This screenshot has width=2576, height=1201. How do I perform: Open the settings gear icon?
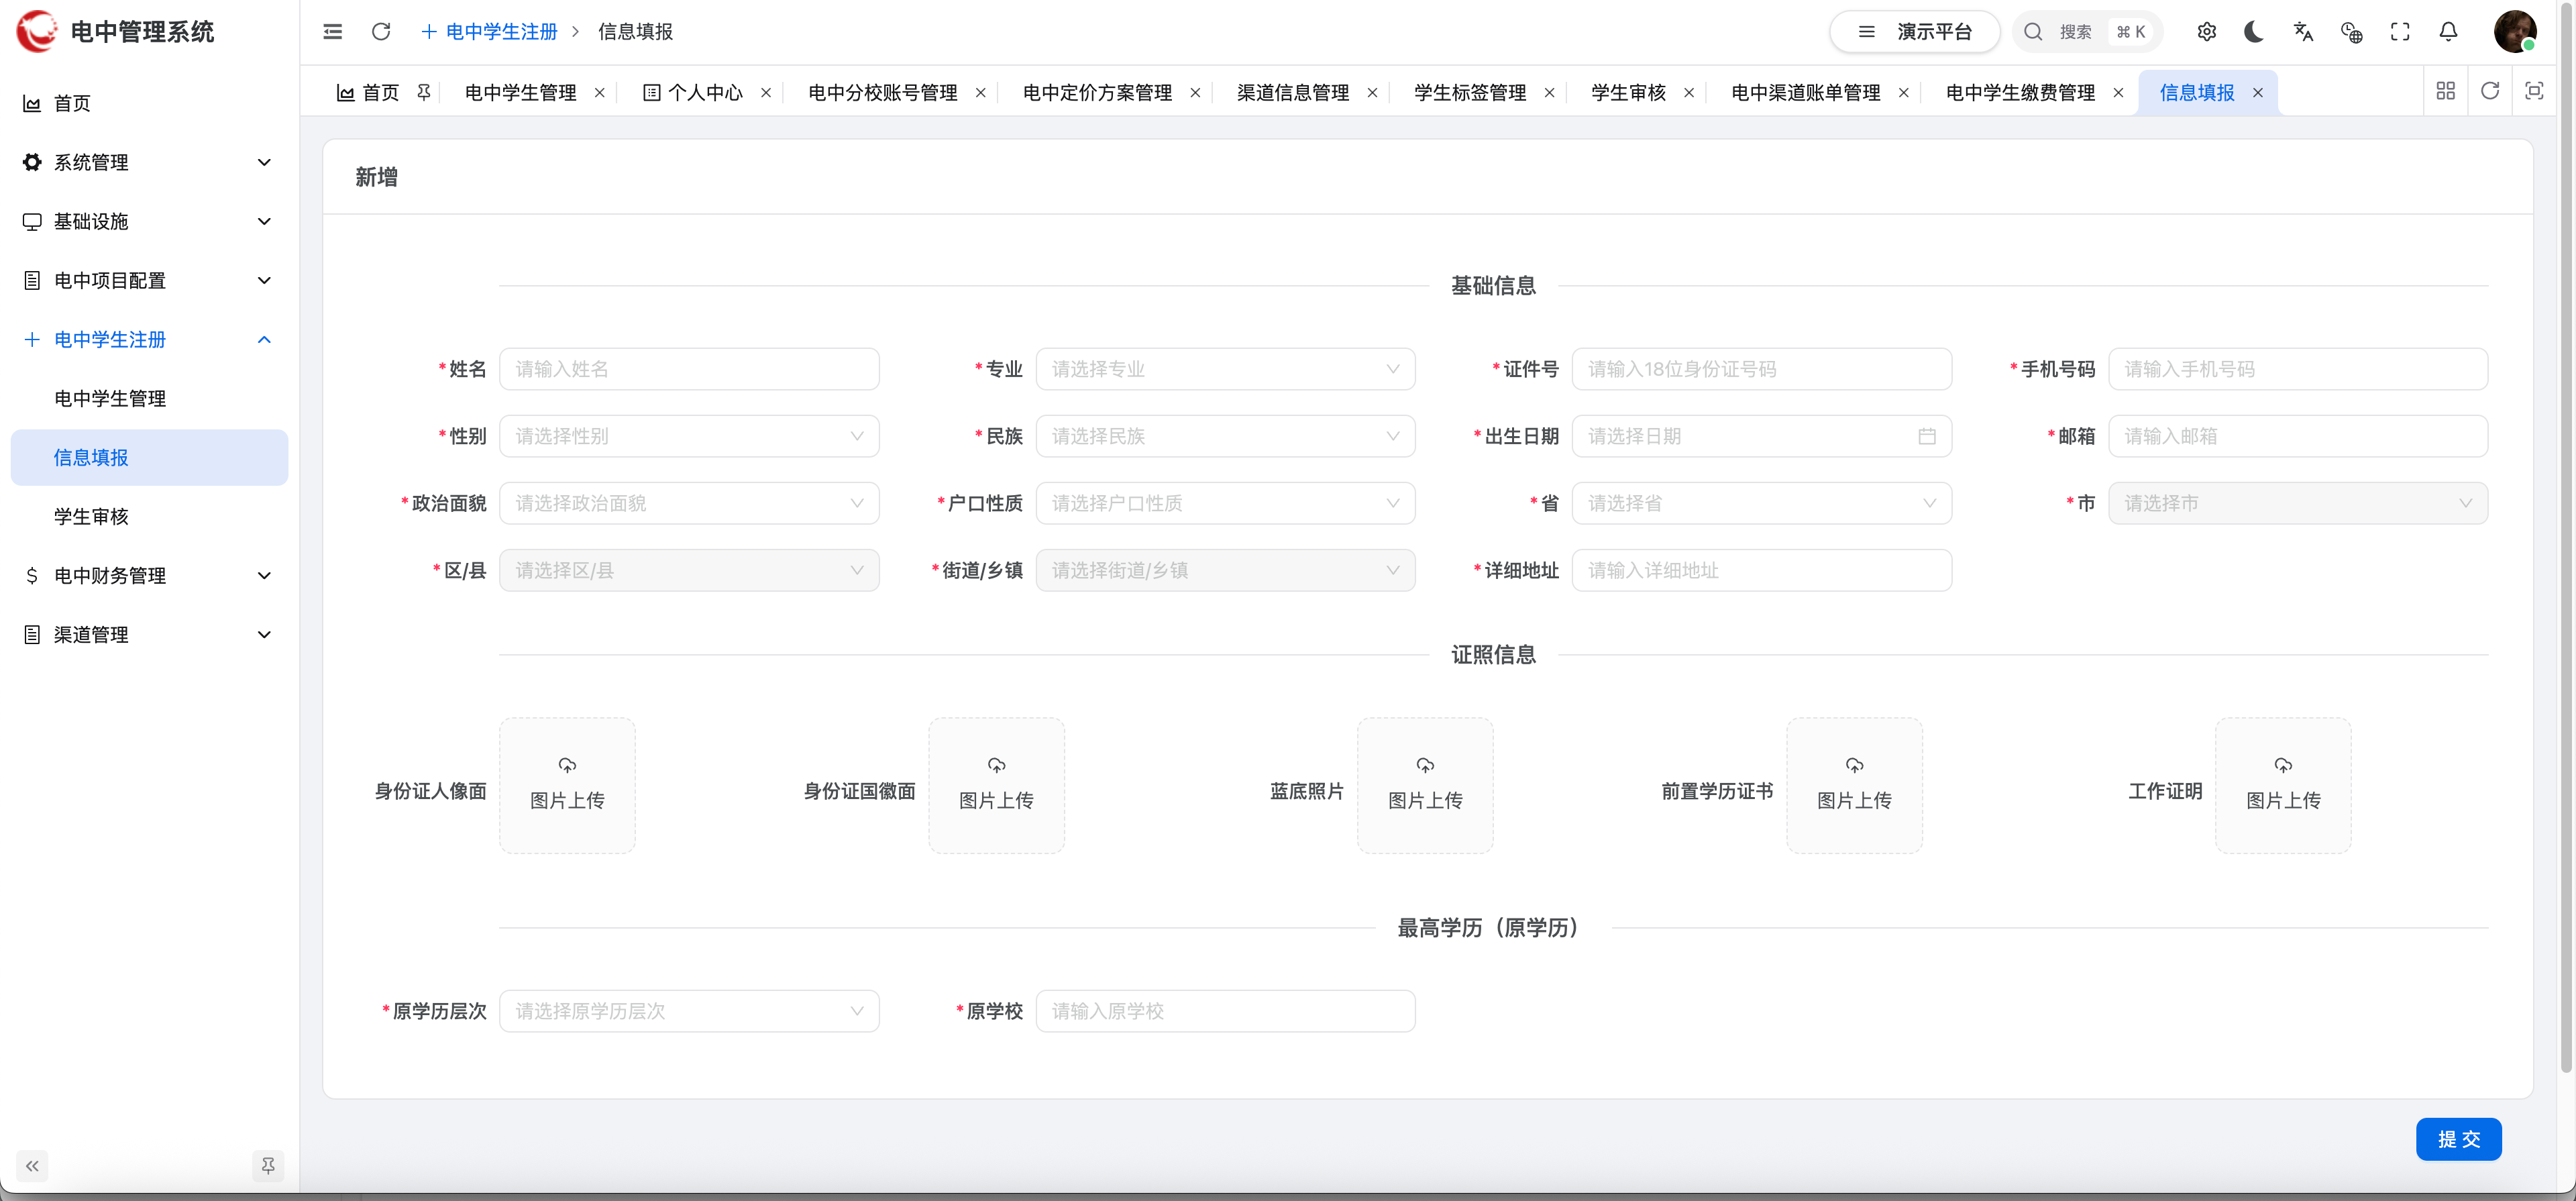[2206, 32]
